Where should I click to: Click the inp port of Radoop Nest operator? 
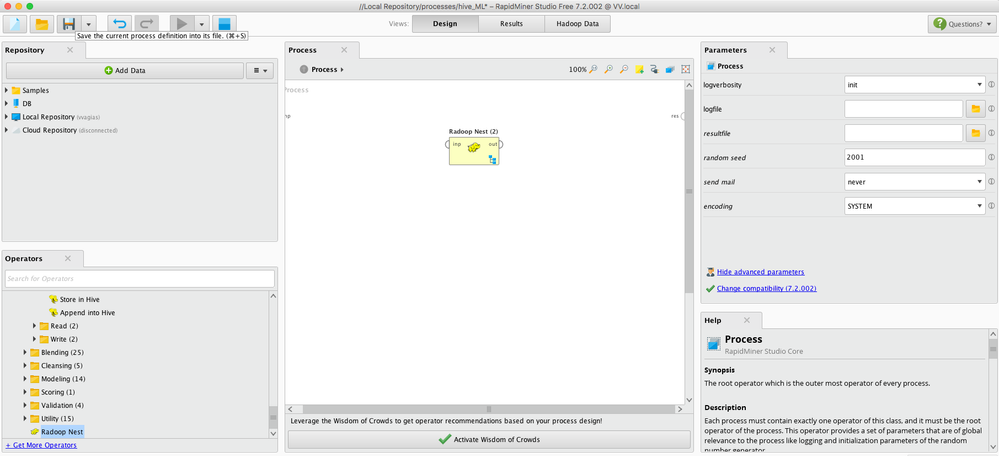pyautogui.click(x=448, y=145)
